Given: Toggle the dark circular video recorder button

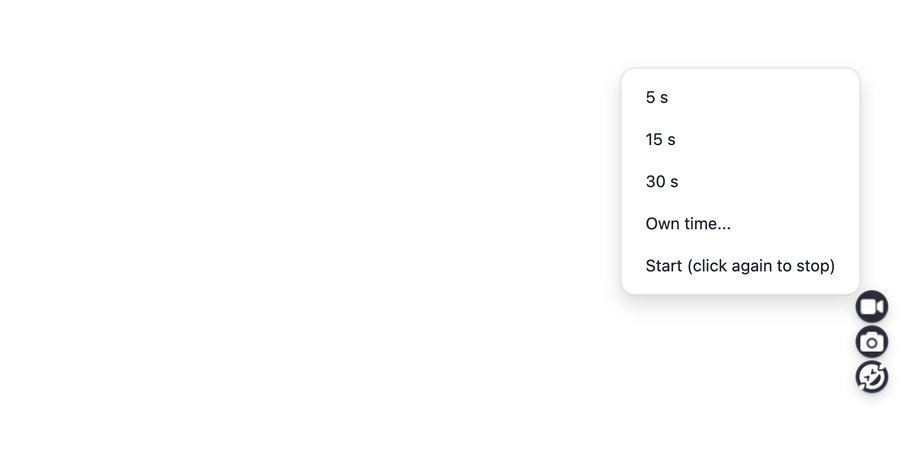Looking at the screenshot, I should (x=871, y=306).
